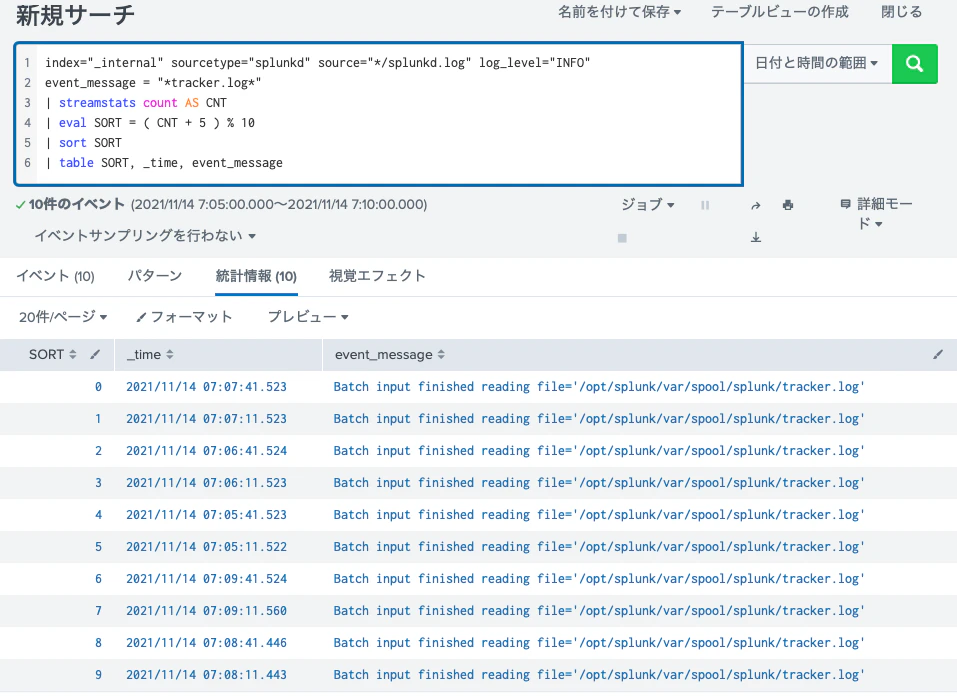Open ジョブ menu
This screenshot has width=957, height=699.
(648, 205)
